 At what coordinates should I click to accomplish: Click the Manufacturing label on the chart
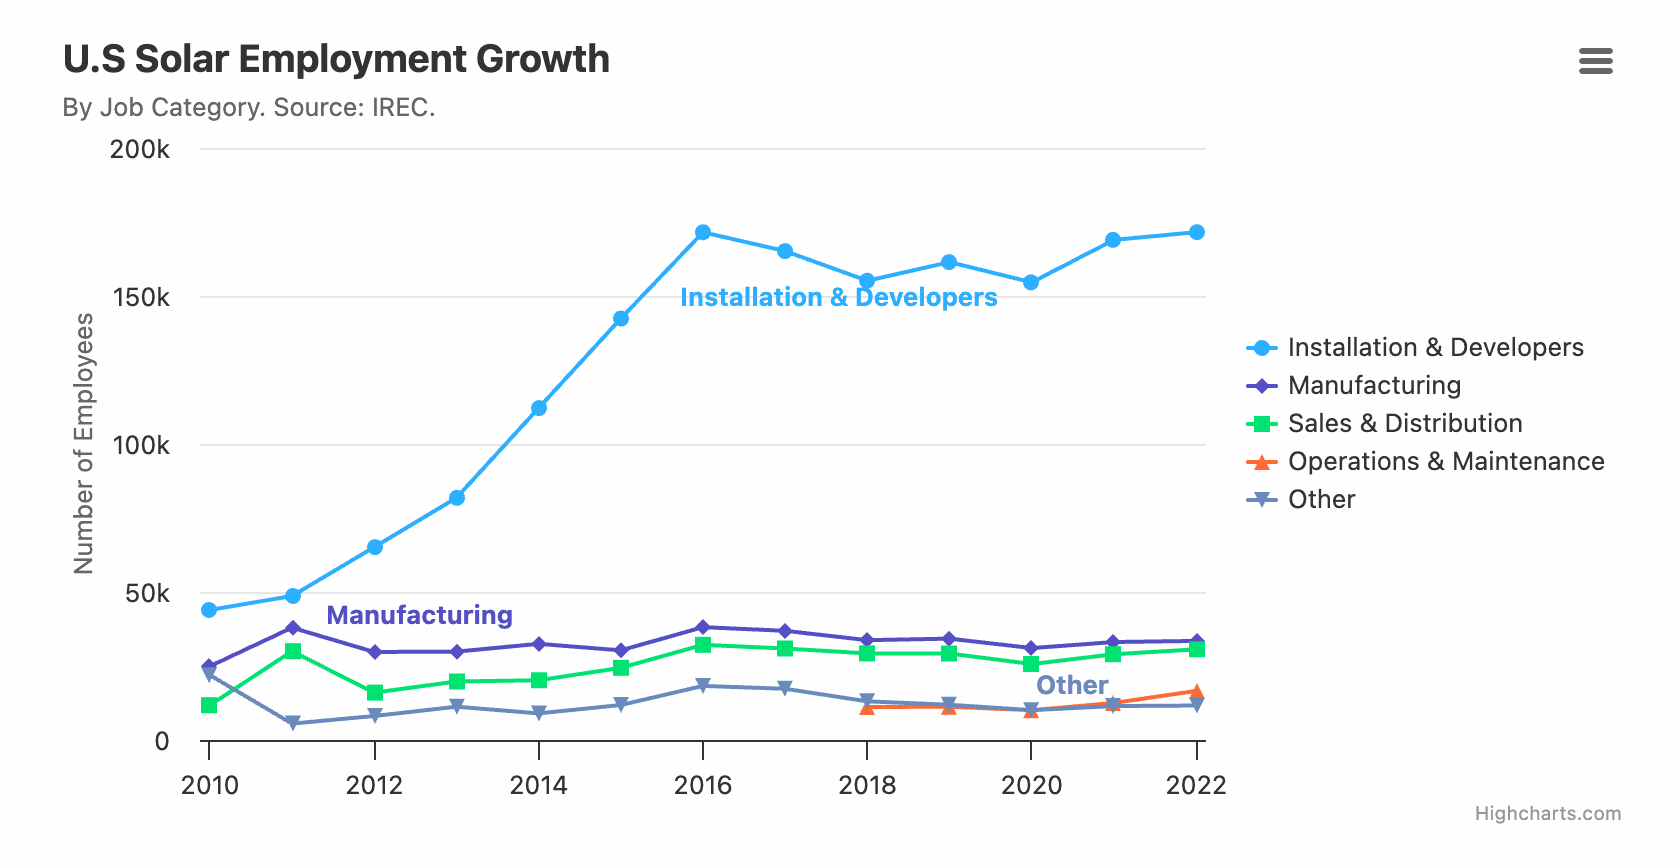coord(419,615)
